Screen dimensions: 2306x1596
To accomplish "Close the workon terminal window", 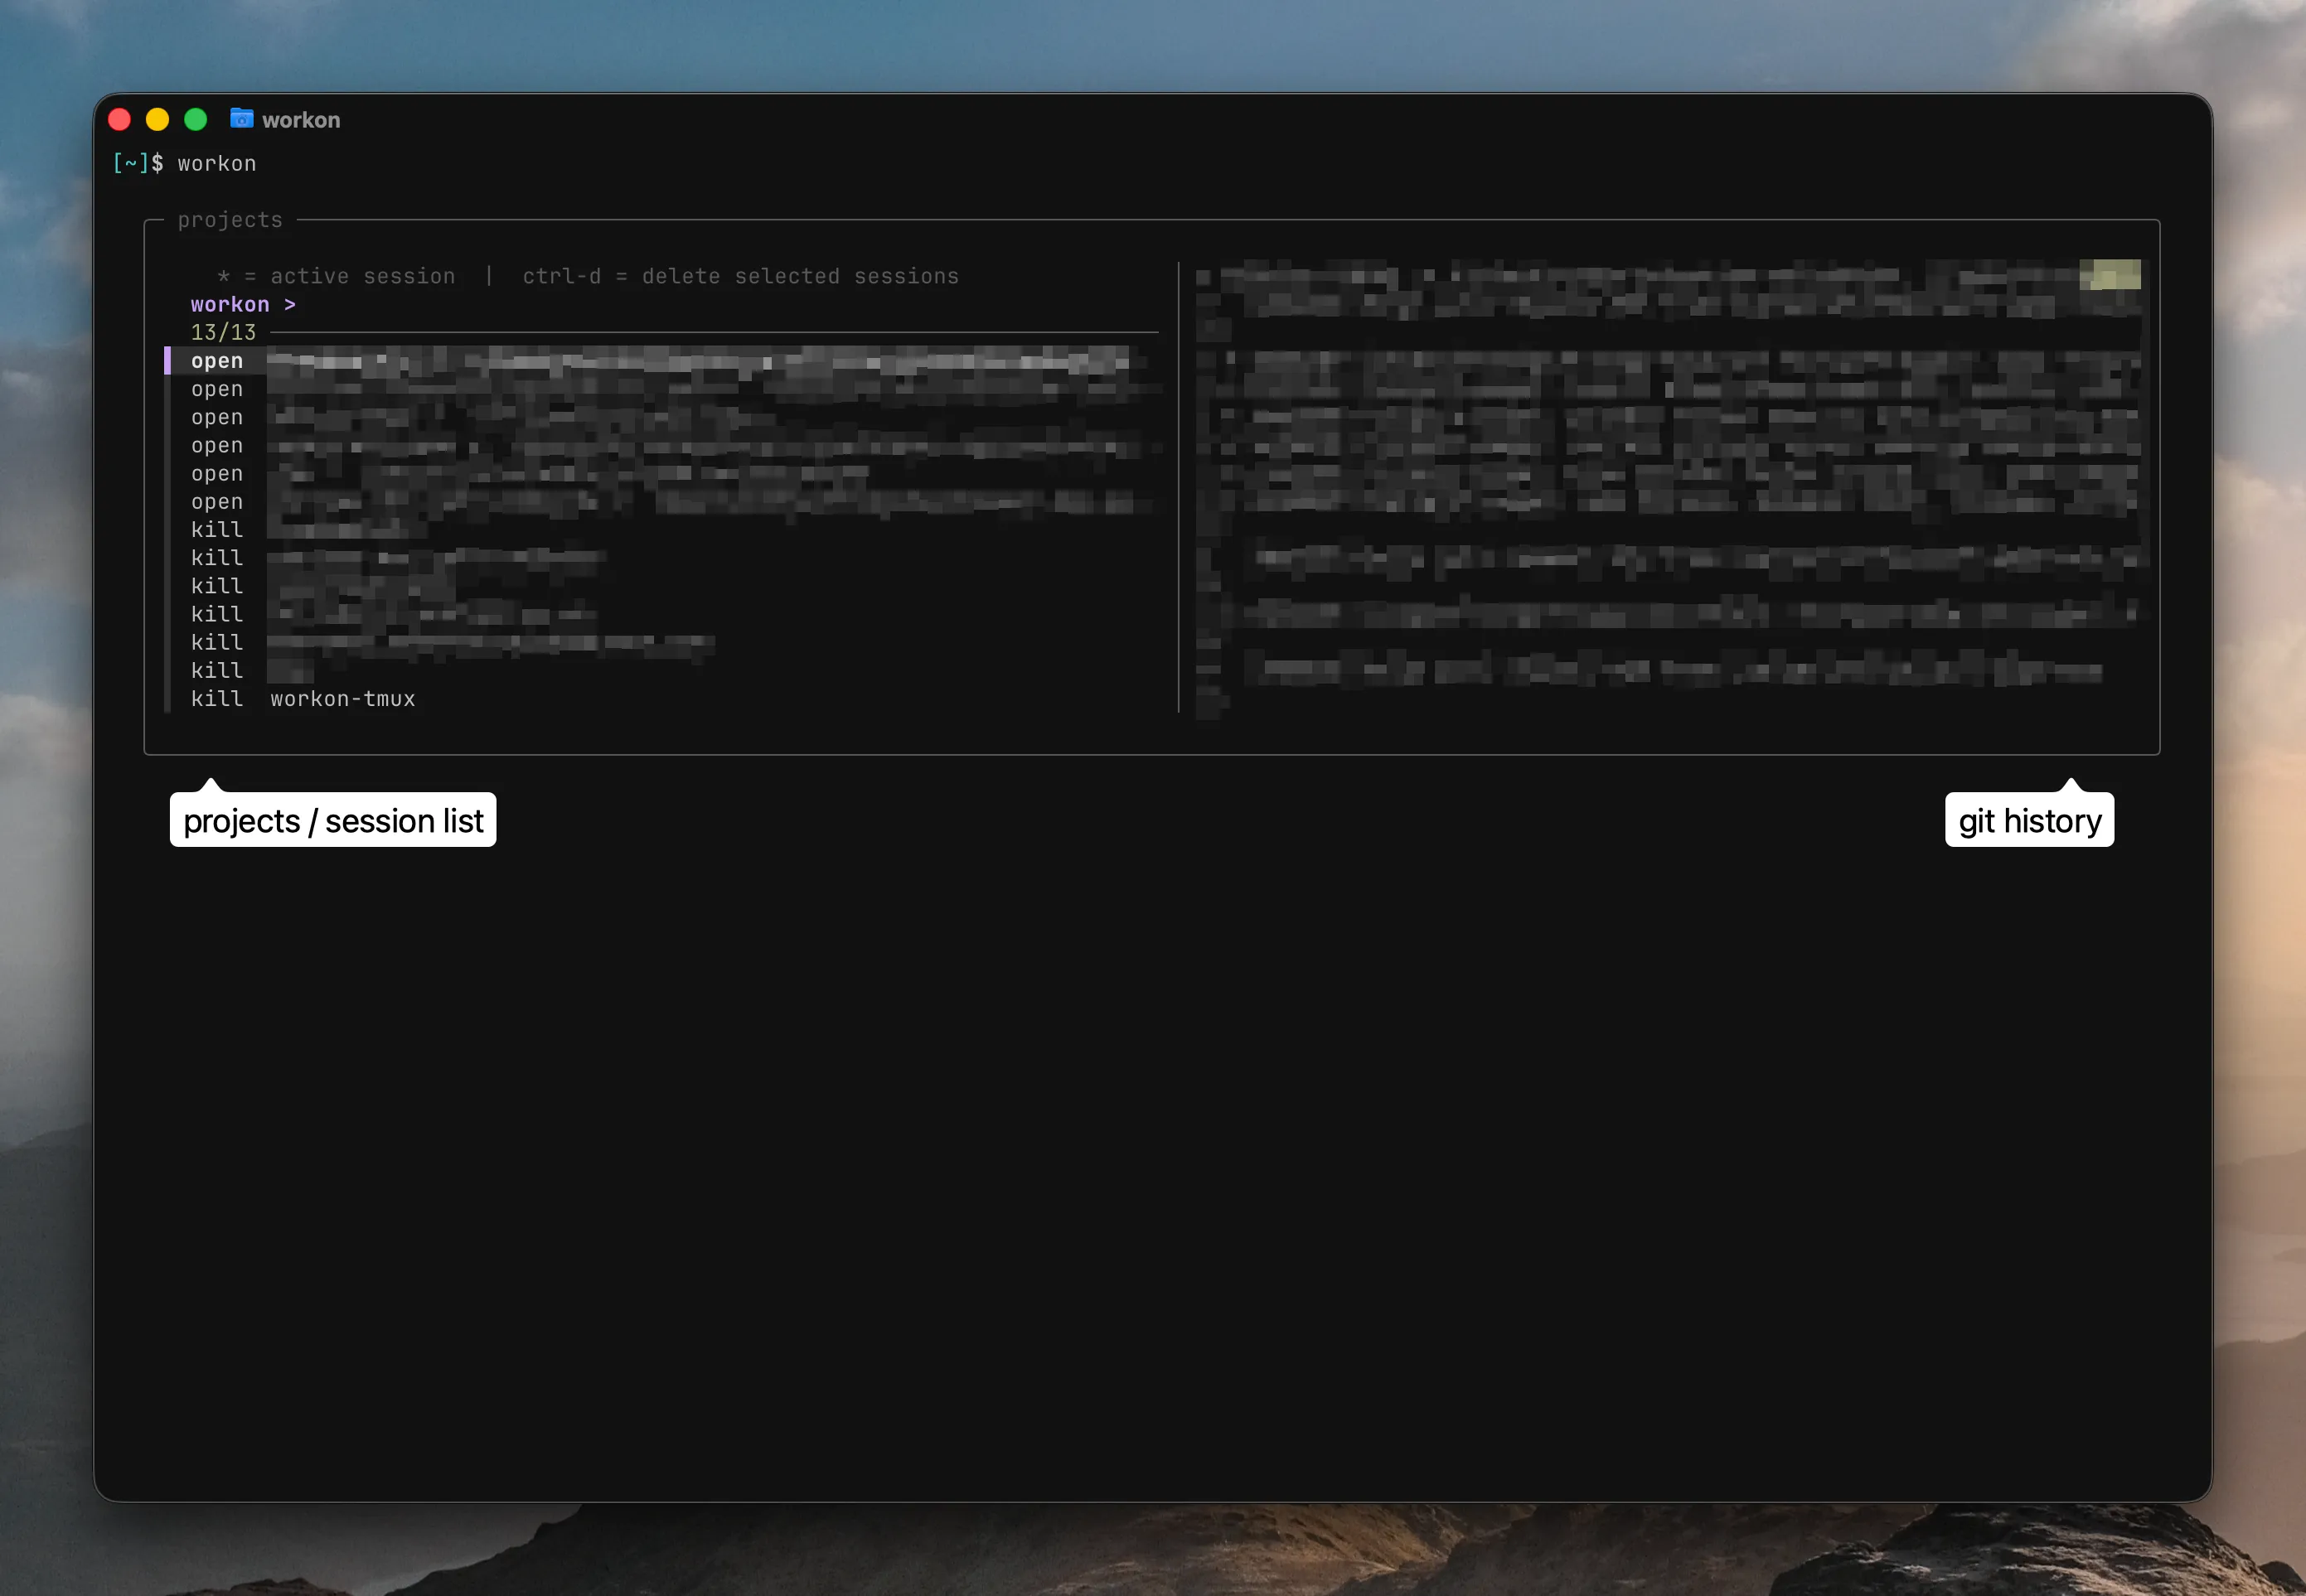I will [x=119, y=120].
